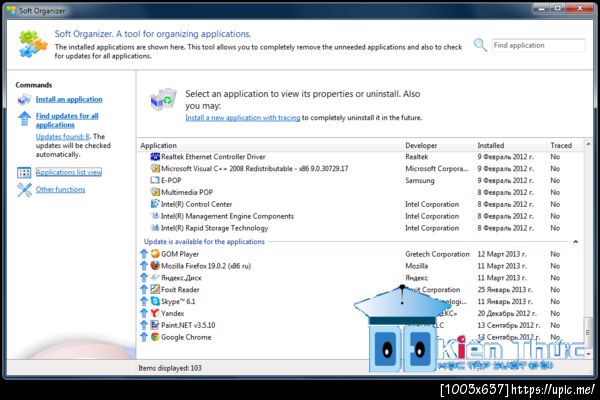600x400 pixels.
Task: Click the list scrollbar up arrow
Action: [x=588, y=144]
